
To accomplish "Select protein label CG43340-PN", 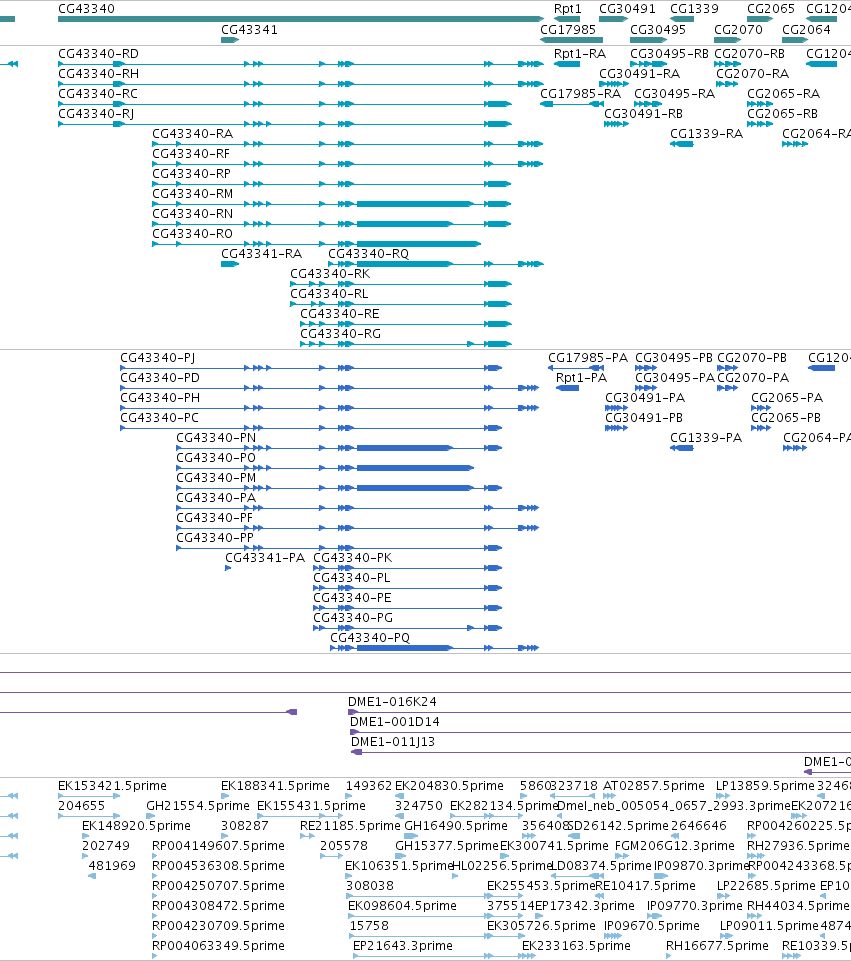I will [216, 438].
